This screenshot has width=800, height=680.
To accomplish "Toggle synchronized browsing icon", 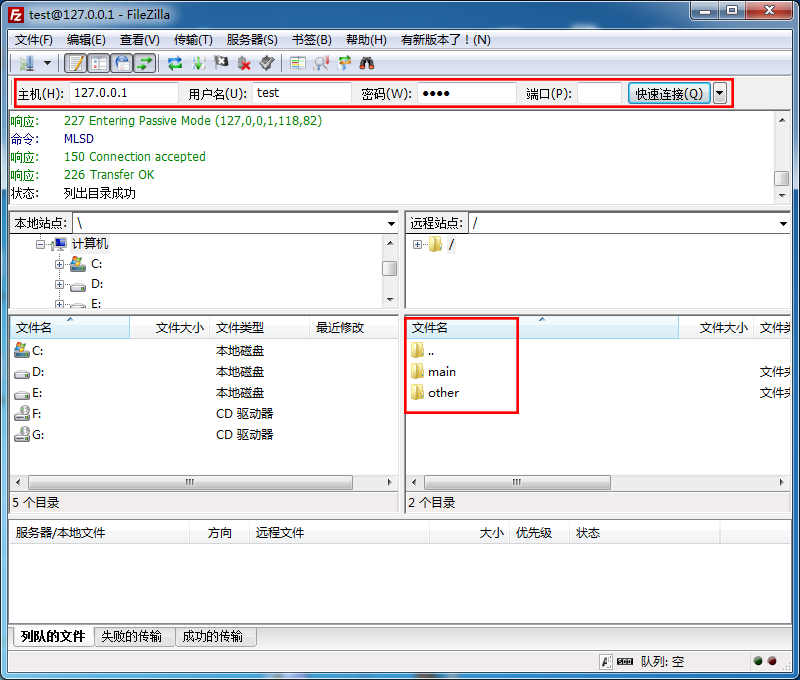I will coord(344,63).
